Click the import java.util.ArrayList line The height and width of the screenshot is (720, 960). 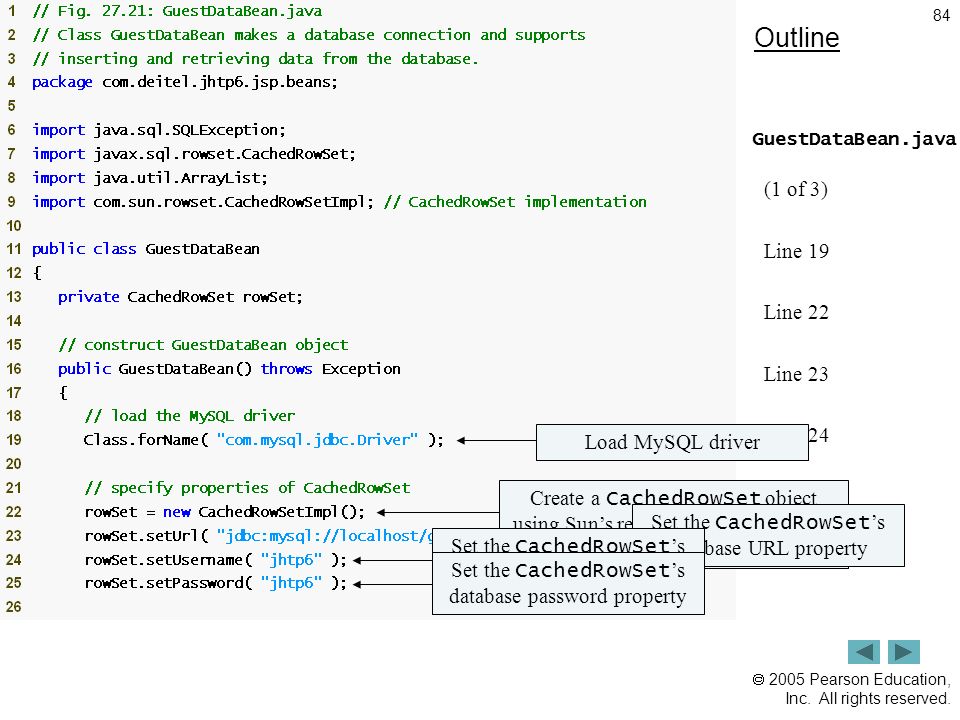(x=150, y=178)
